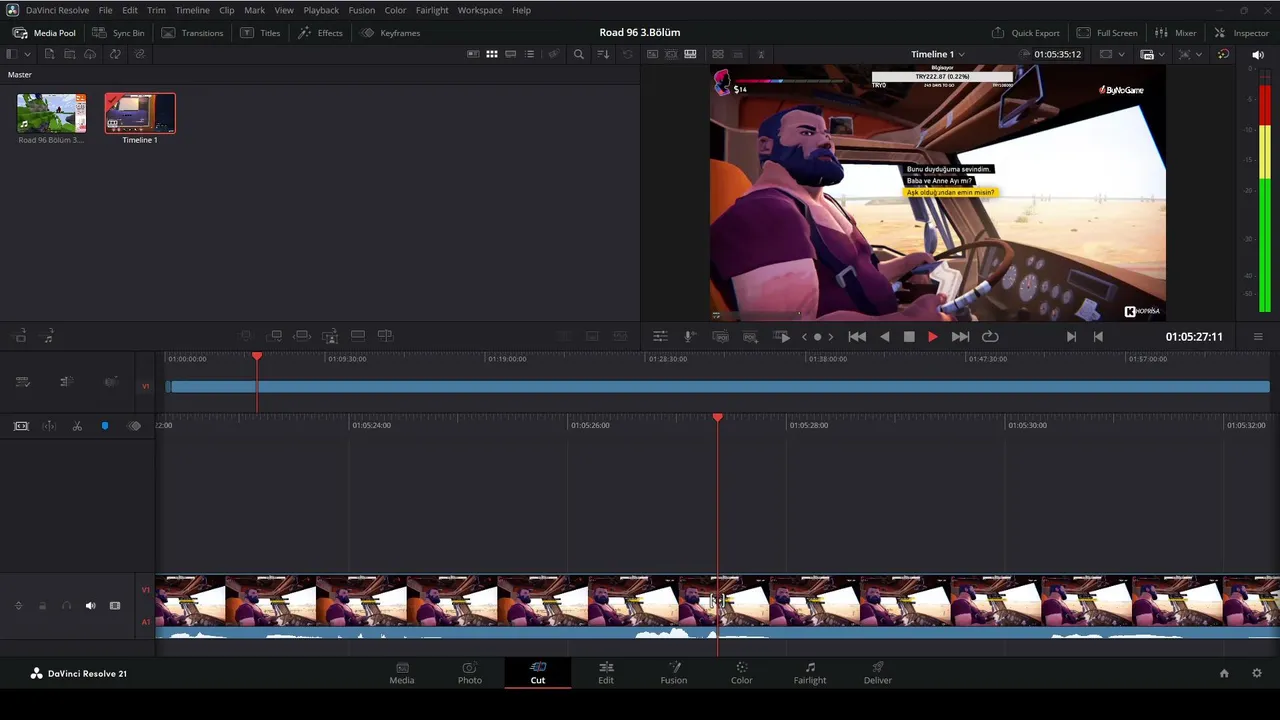Open viewer safe area dropdown arrow
1280x720 pixels.
point(1121,54)
